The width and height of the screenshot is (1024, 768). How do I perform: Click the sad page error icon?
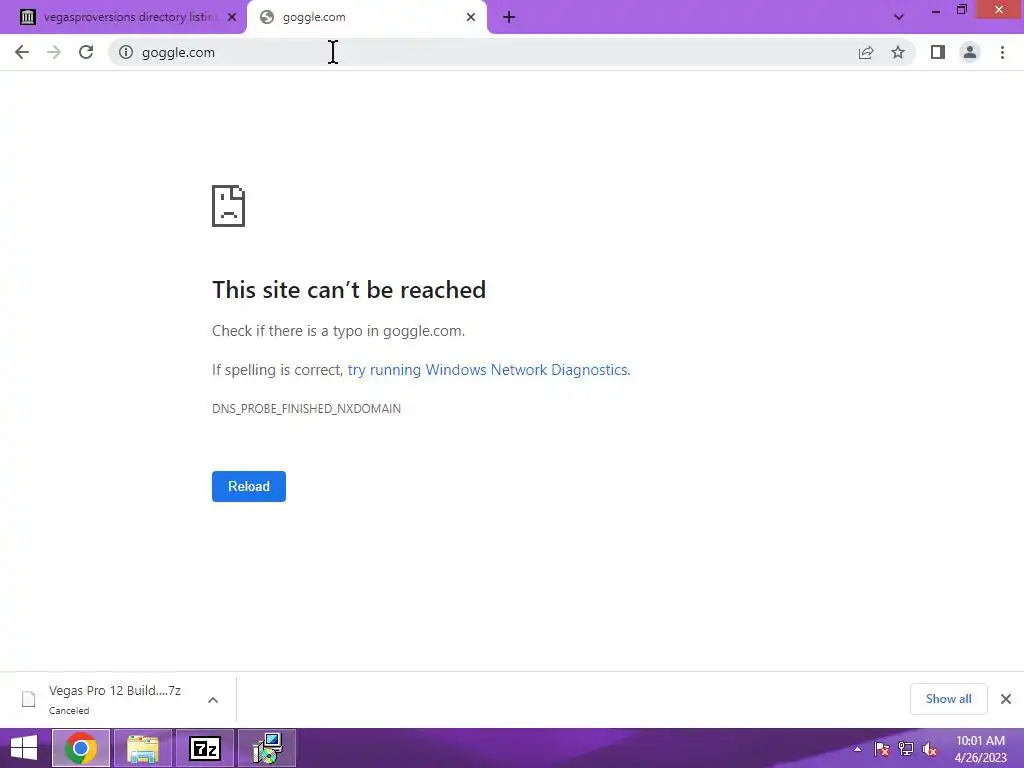point(229,206)
